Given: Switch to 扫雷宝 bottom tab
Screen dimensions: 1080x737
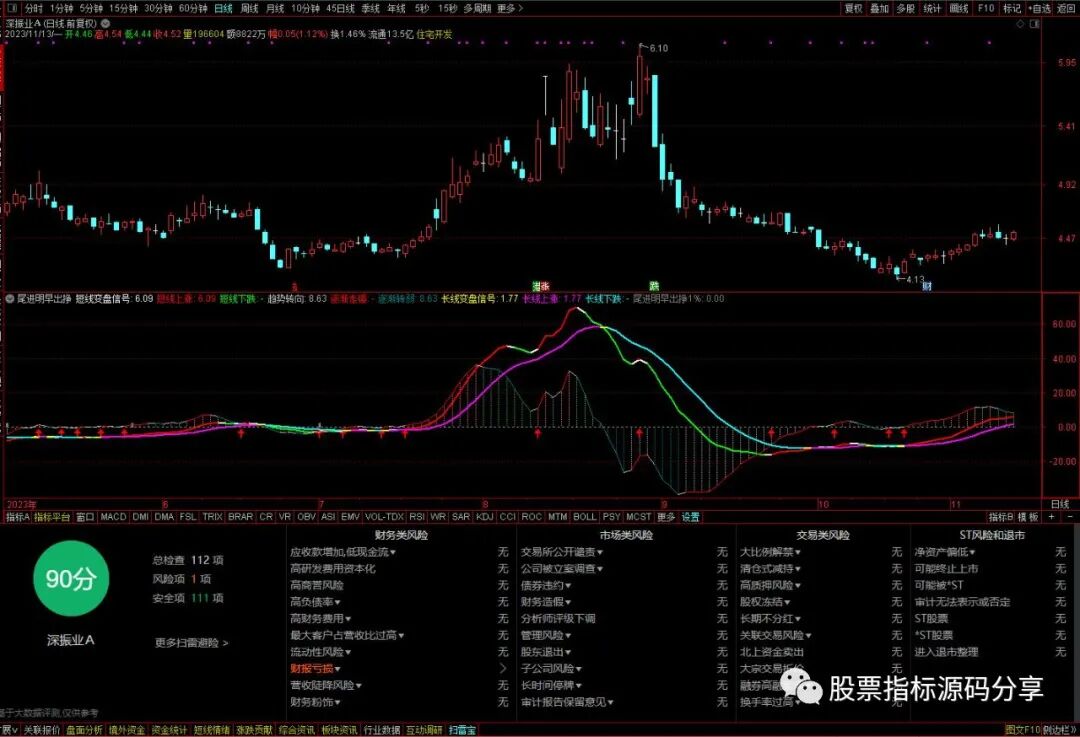Looking at the screenshot, I should (463, 729).
